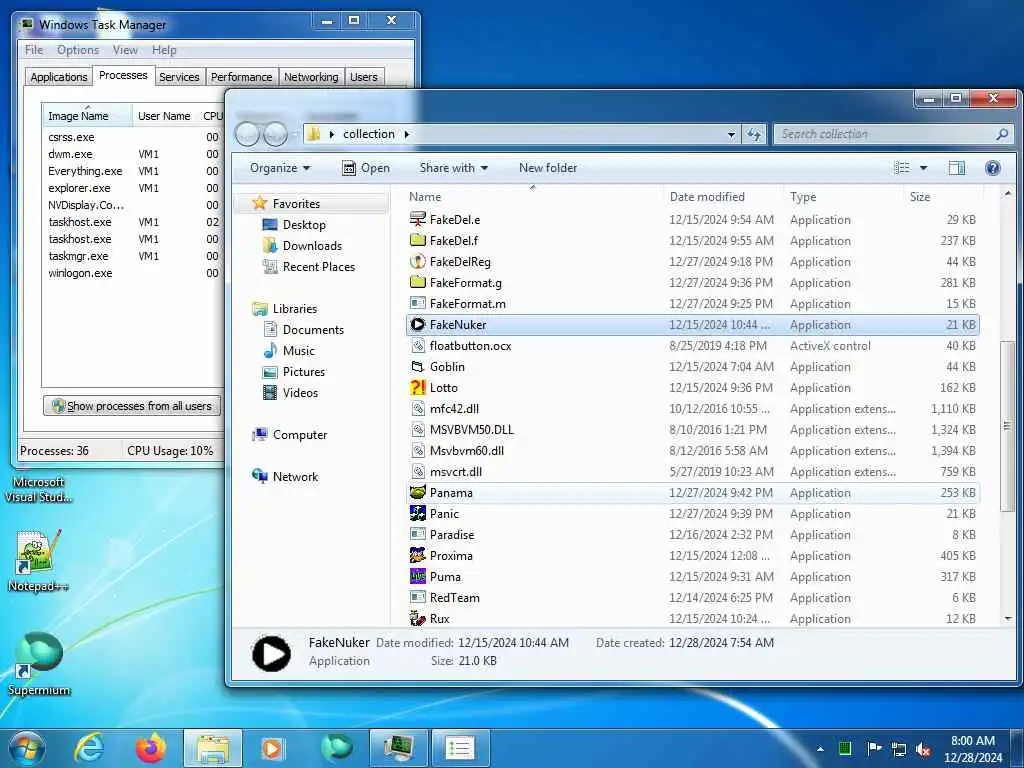Viewport: 1024px width, 768px height.
Task: Open Notepad++ desktop shortcut
Action: click(x=39, y=562)
